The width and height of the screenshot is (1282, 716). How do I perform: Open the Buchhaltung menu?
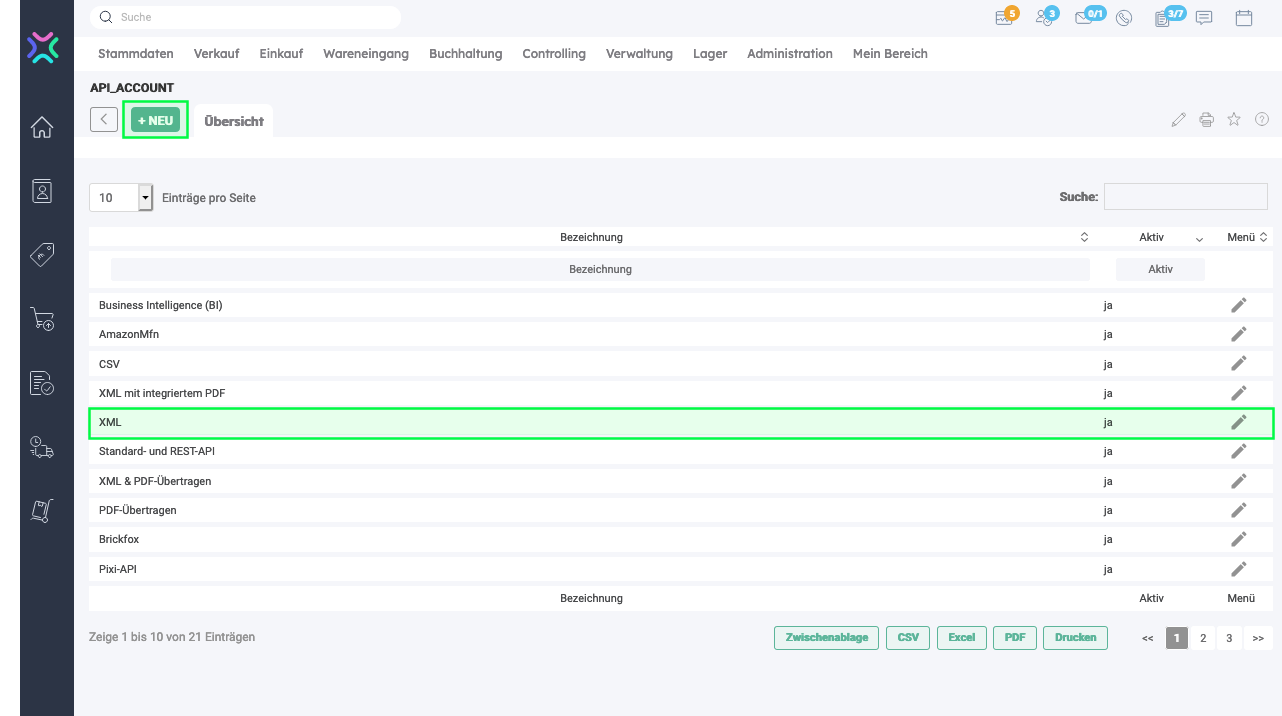point(465,54)
